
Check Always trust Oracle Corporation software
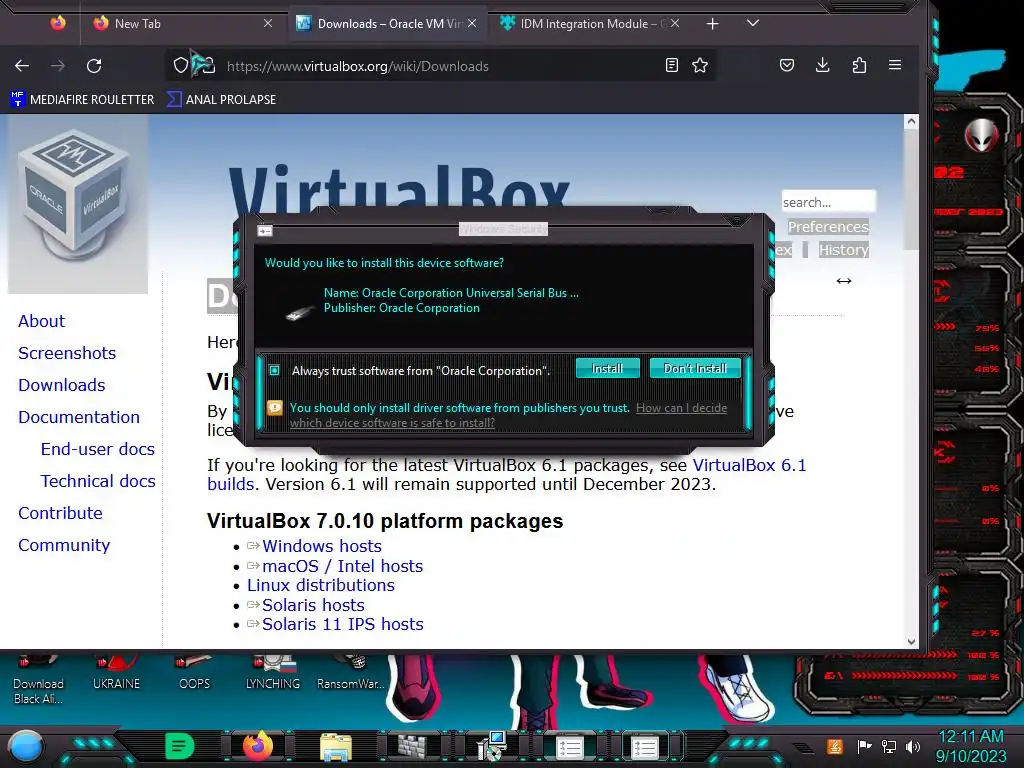tap(275, 370)
